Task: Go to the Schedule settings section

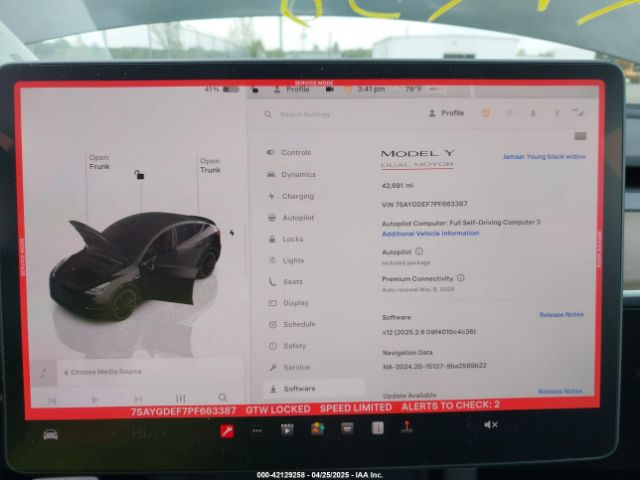Action: click(x=292, y=324)
